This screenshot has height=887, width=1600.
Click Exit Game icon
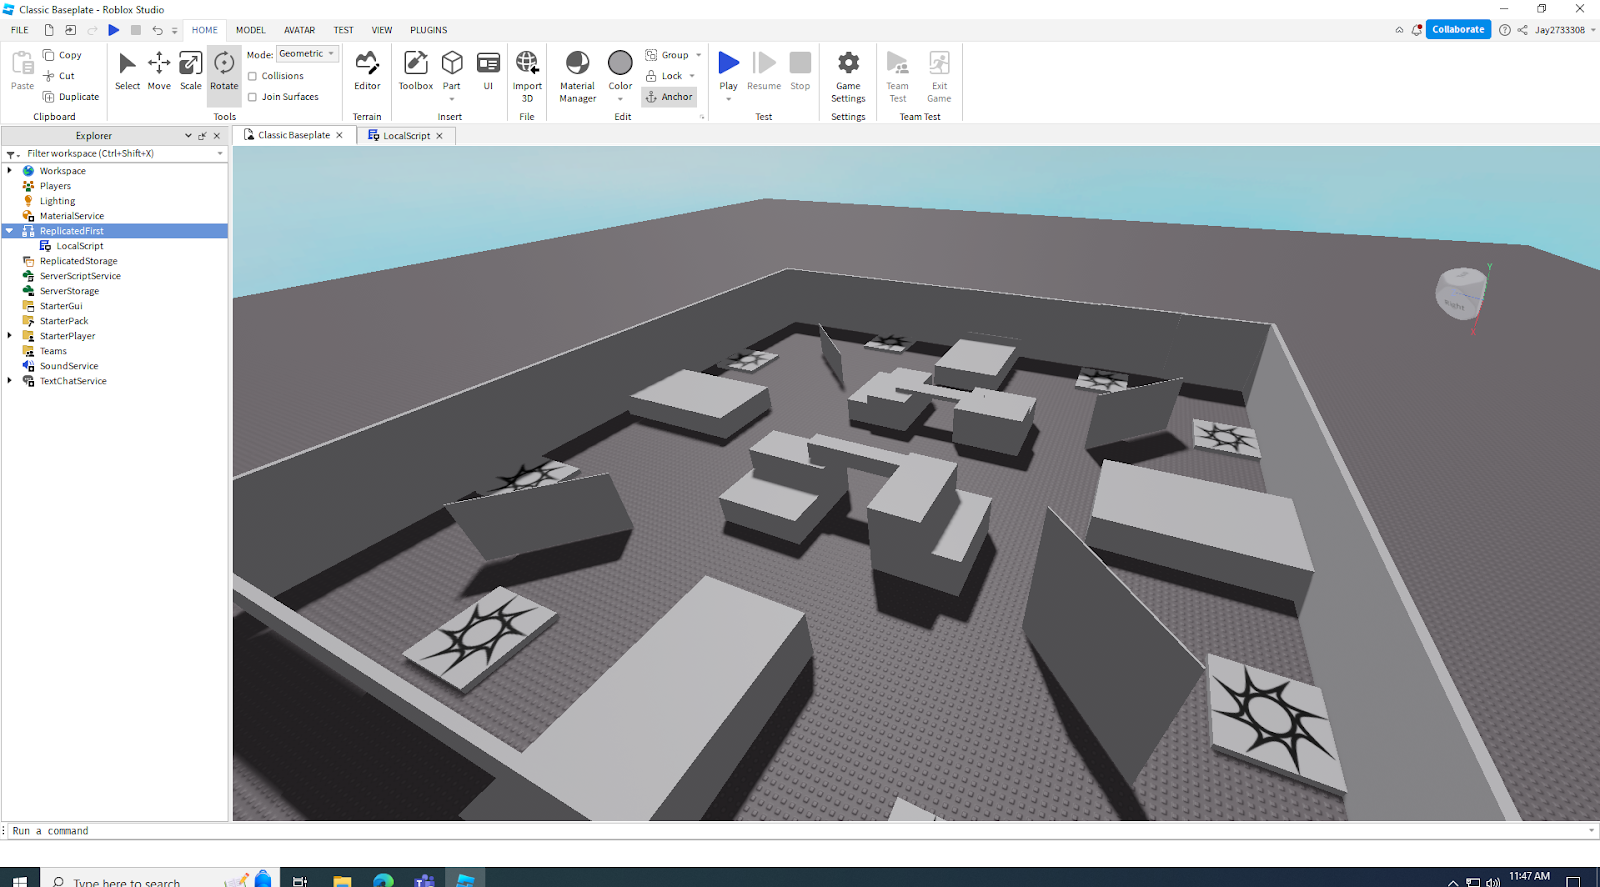(939, 76)
